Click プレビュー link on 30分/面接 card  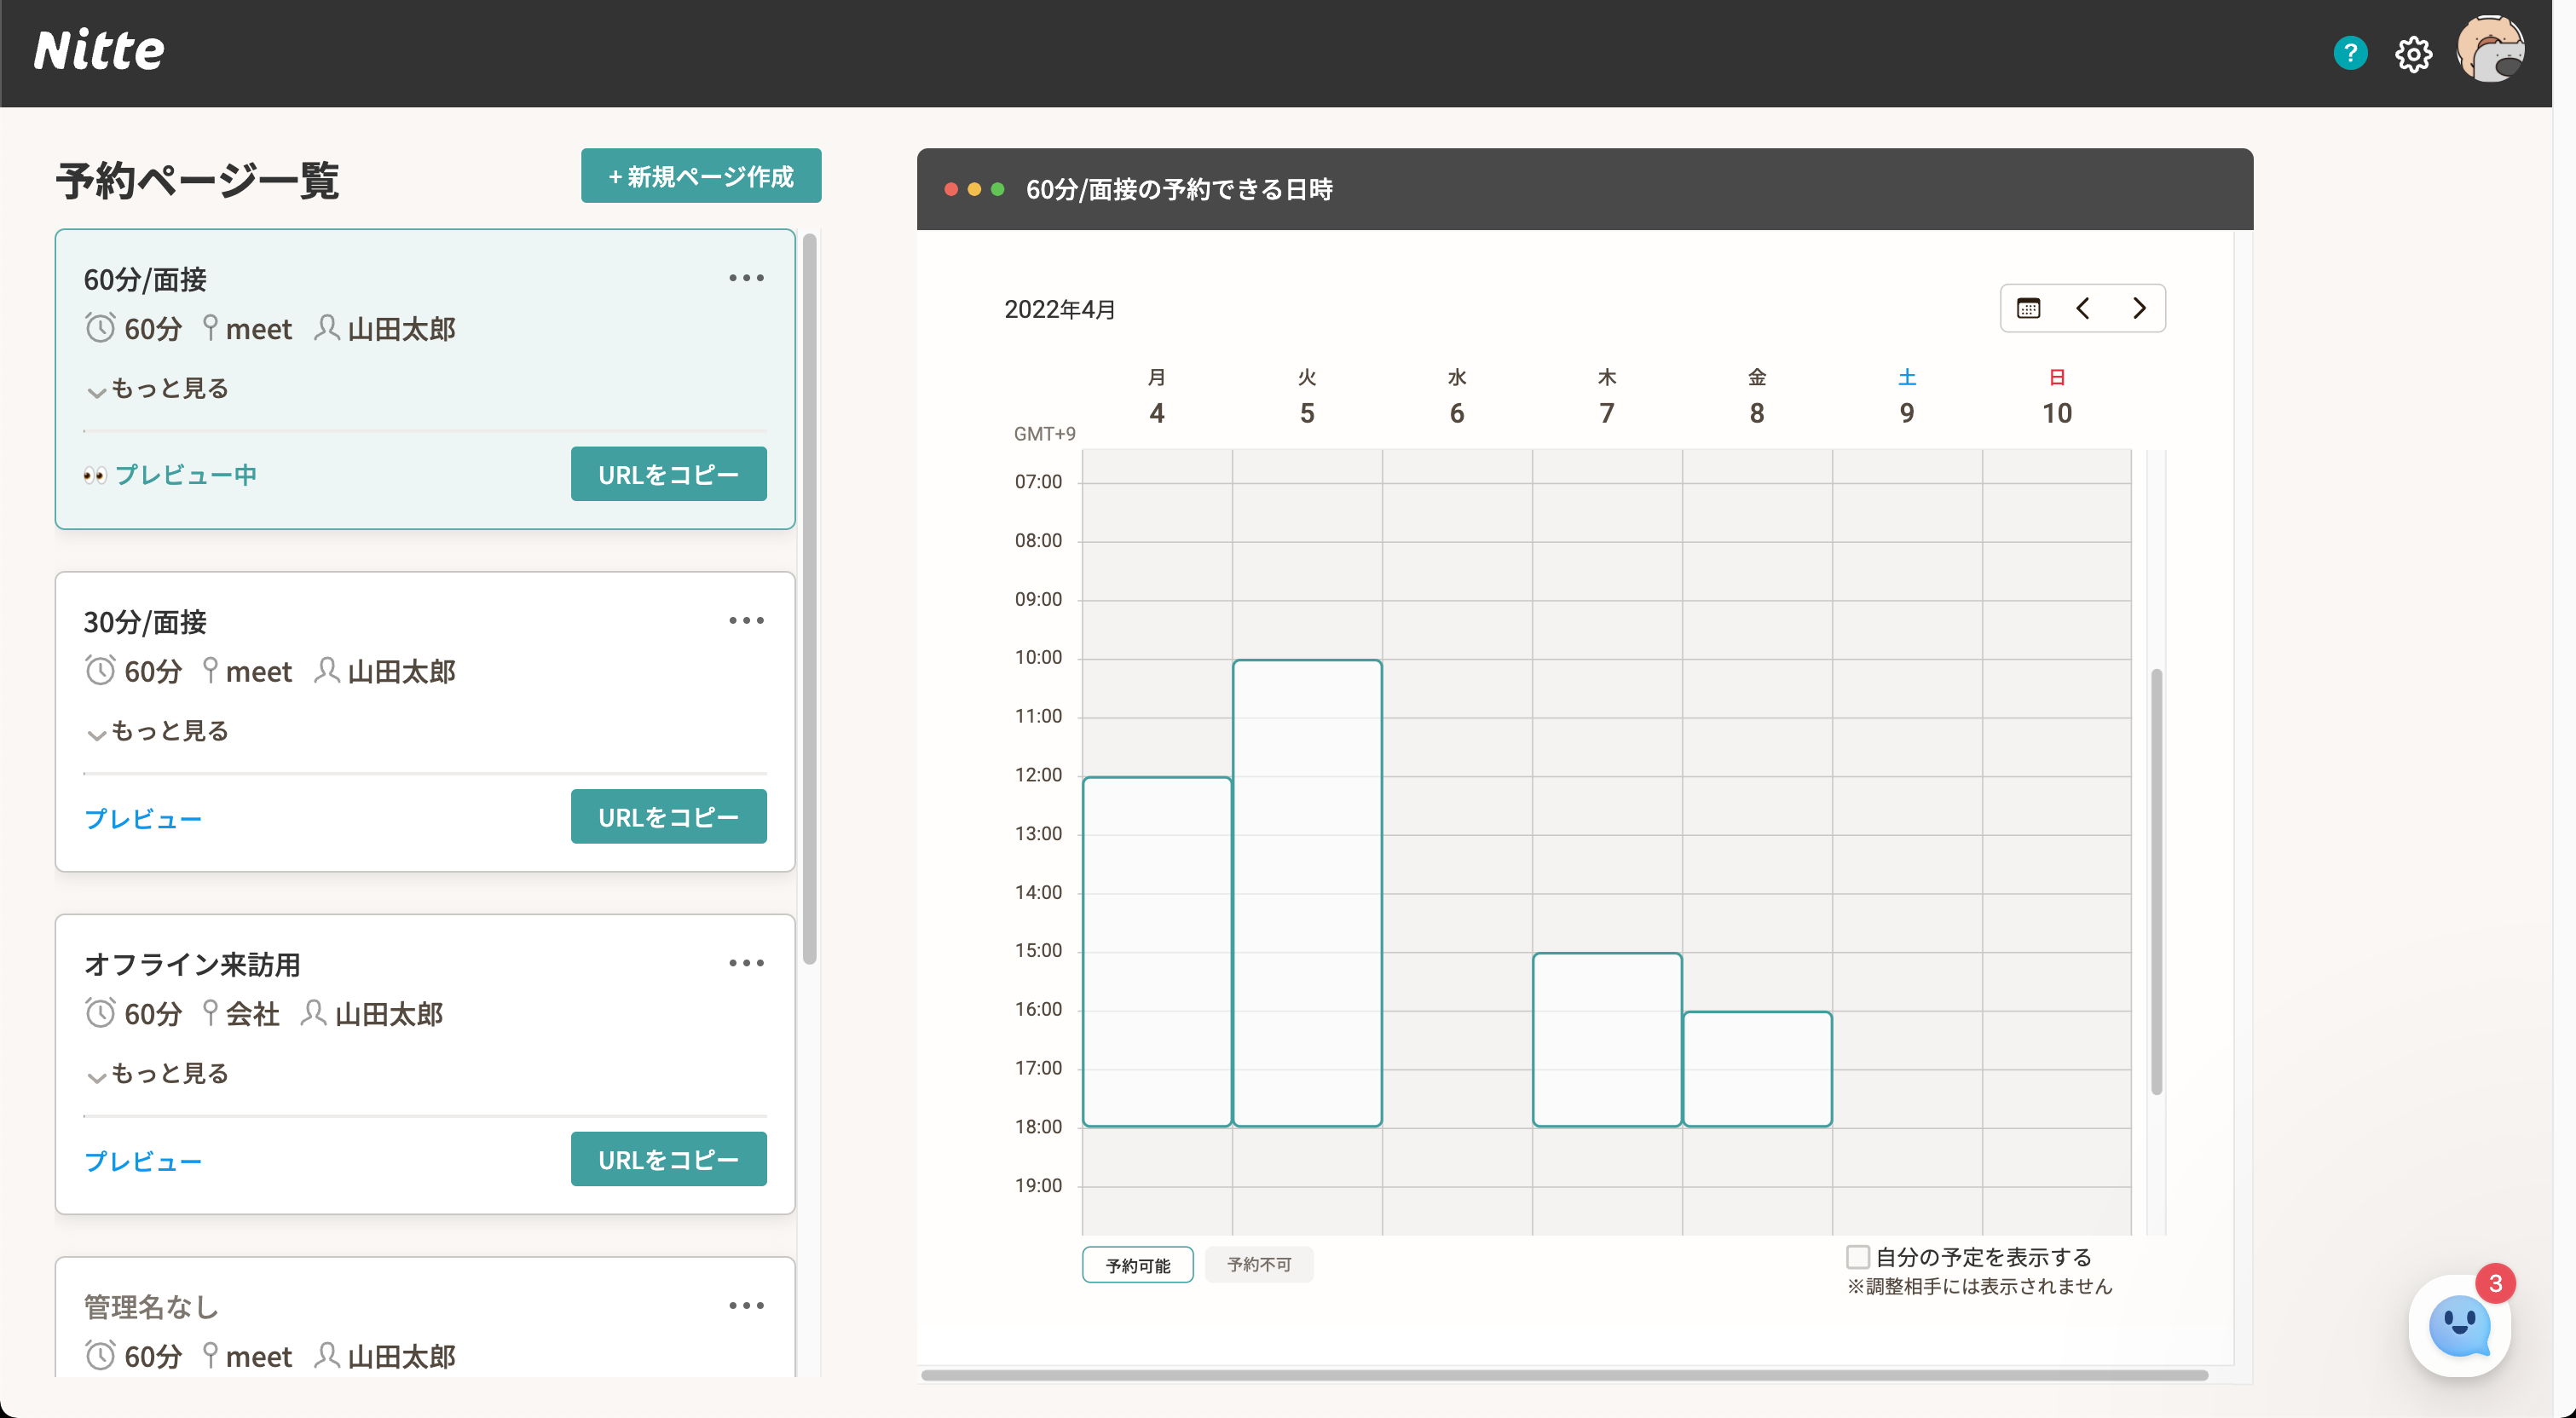[x=143, y=819]
